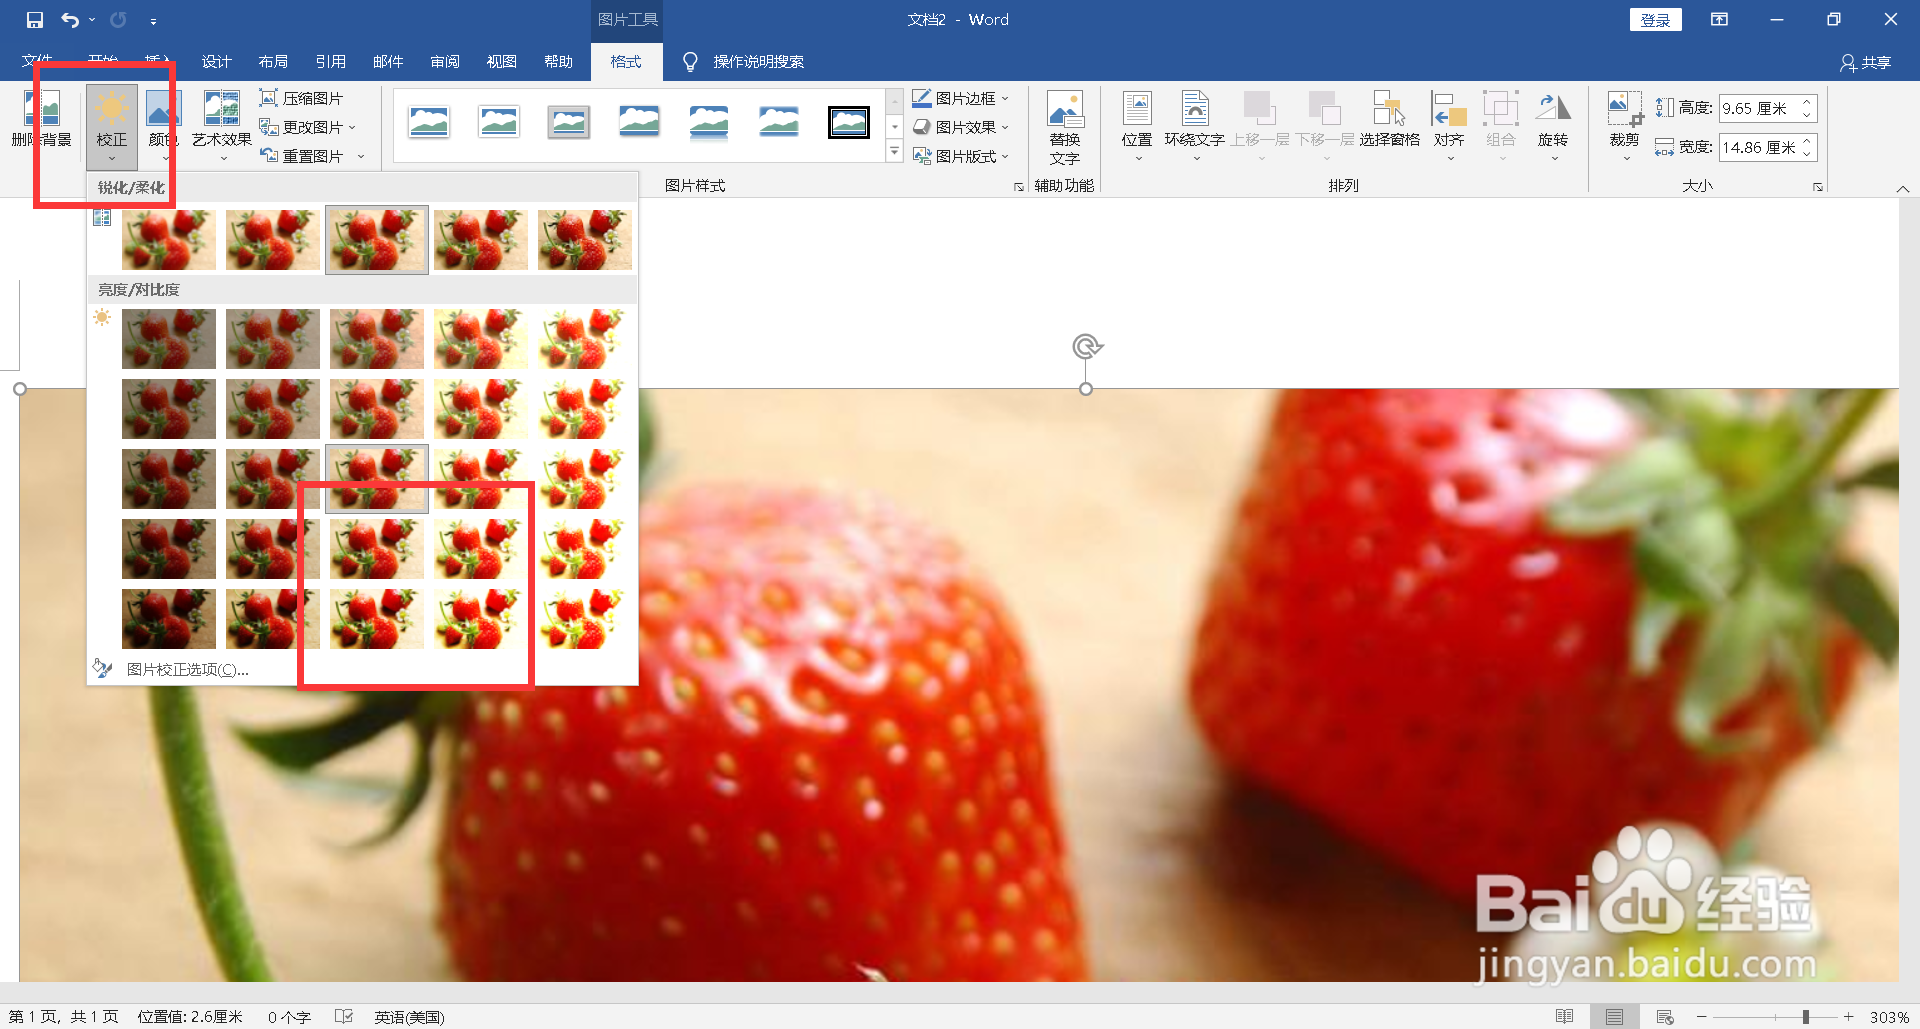Screen dimensions: 1920x1029
Task: Select top-left brightness/contrast thumbnail
Action: 169,339
